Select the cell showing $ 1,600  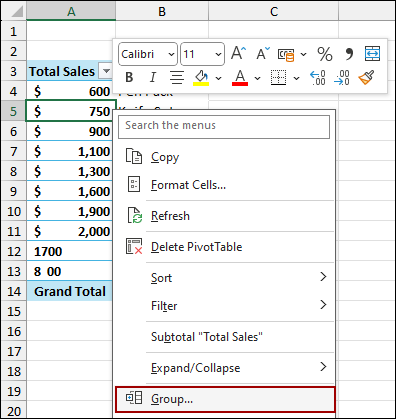(70, 191)
